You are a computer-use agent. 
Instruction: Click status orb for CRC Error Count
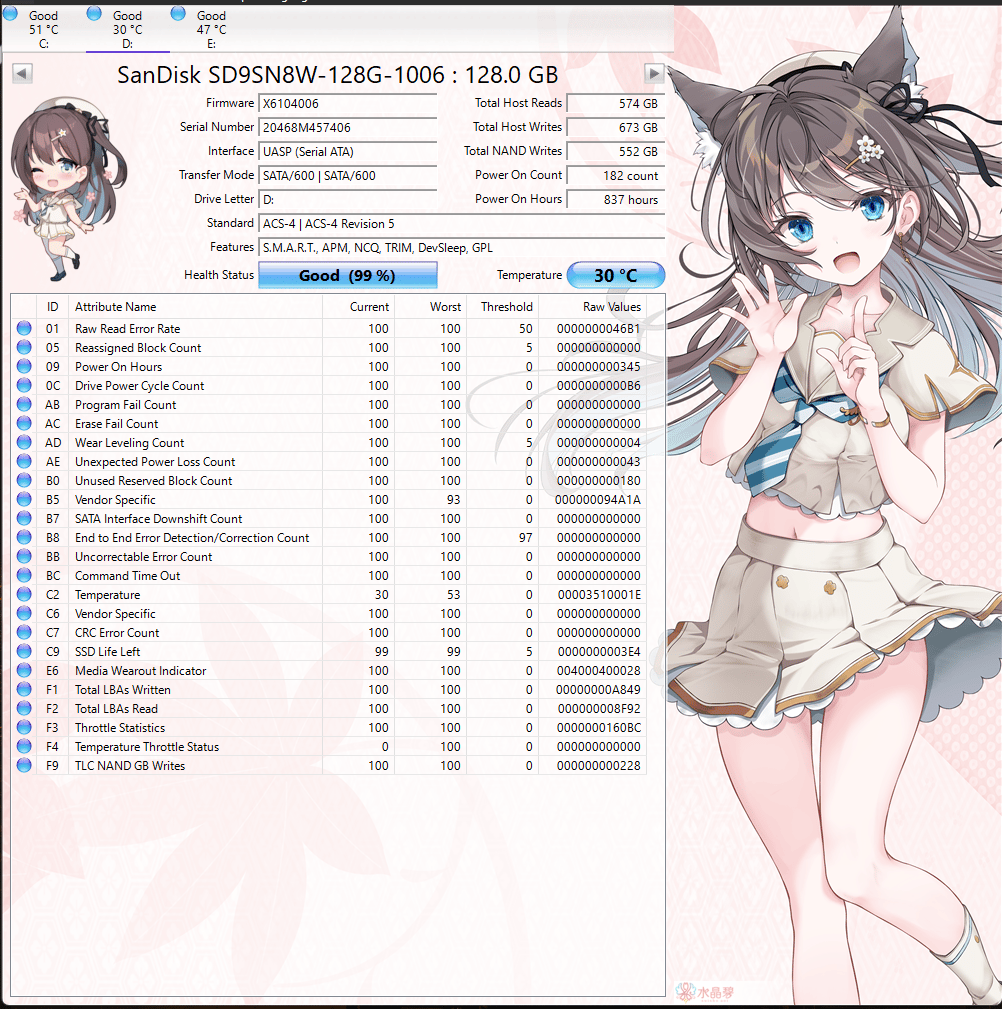click(24, 632)
